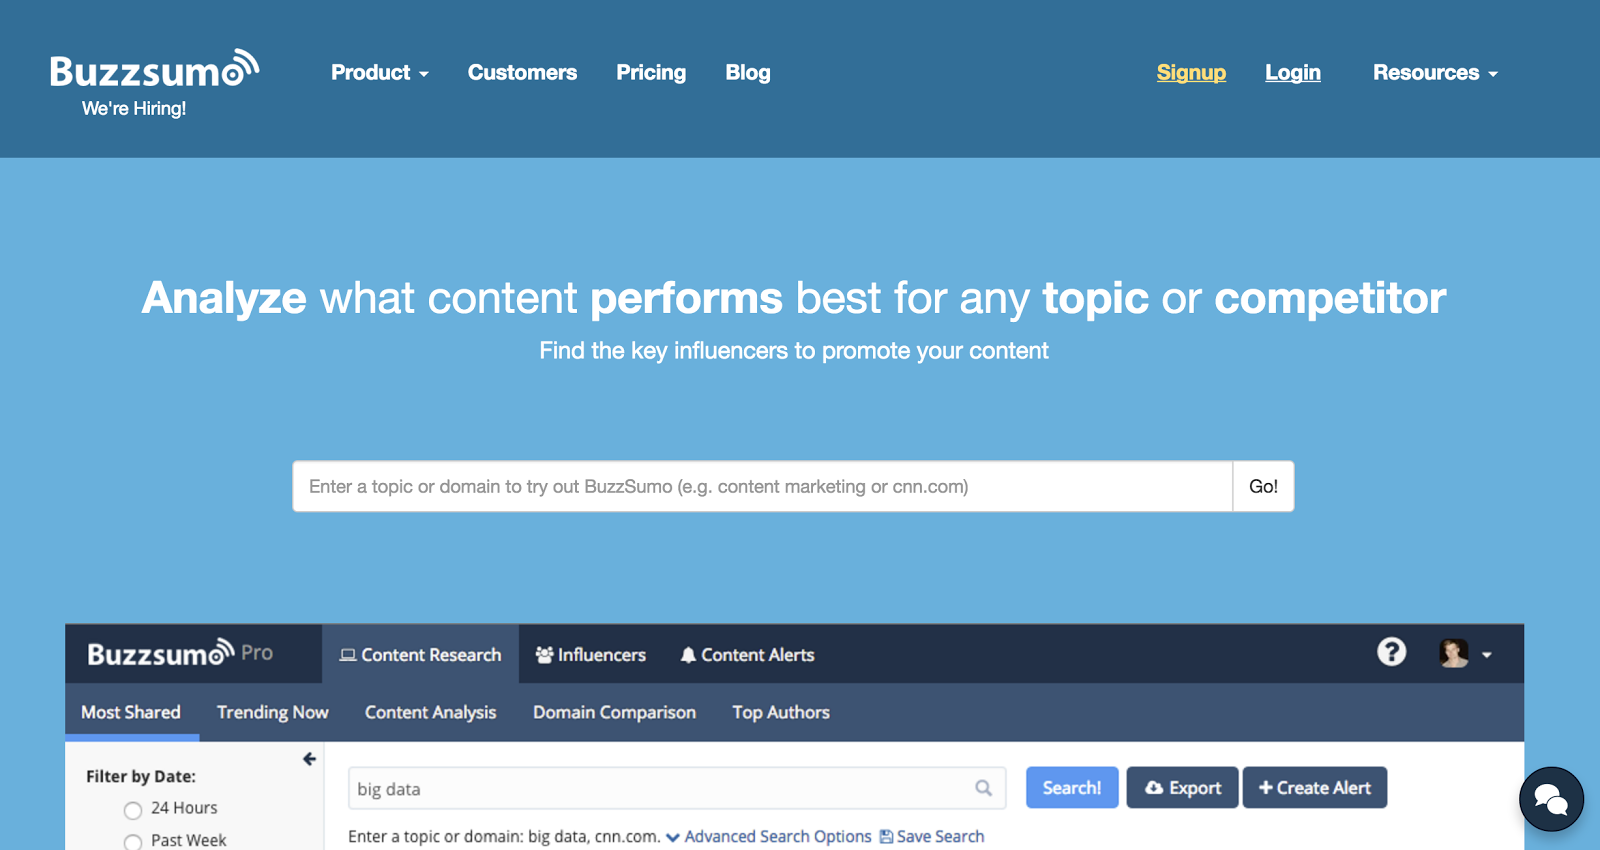Select the Past Week date filter

click(133, 842)
